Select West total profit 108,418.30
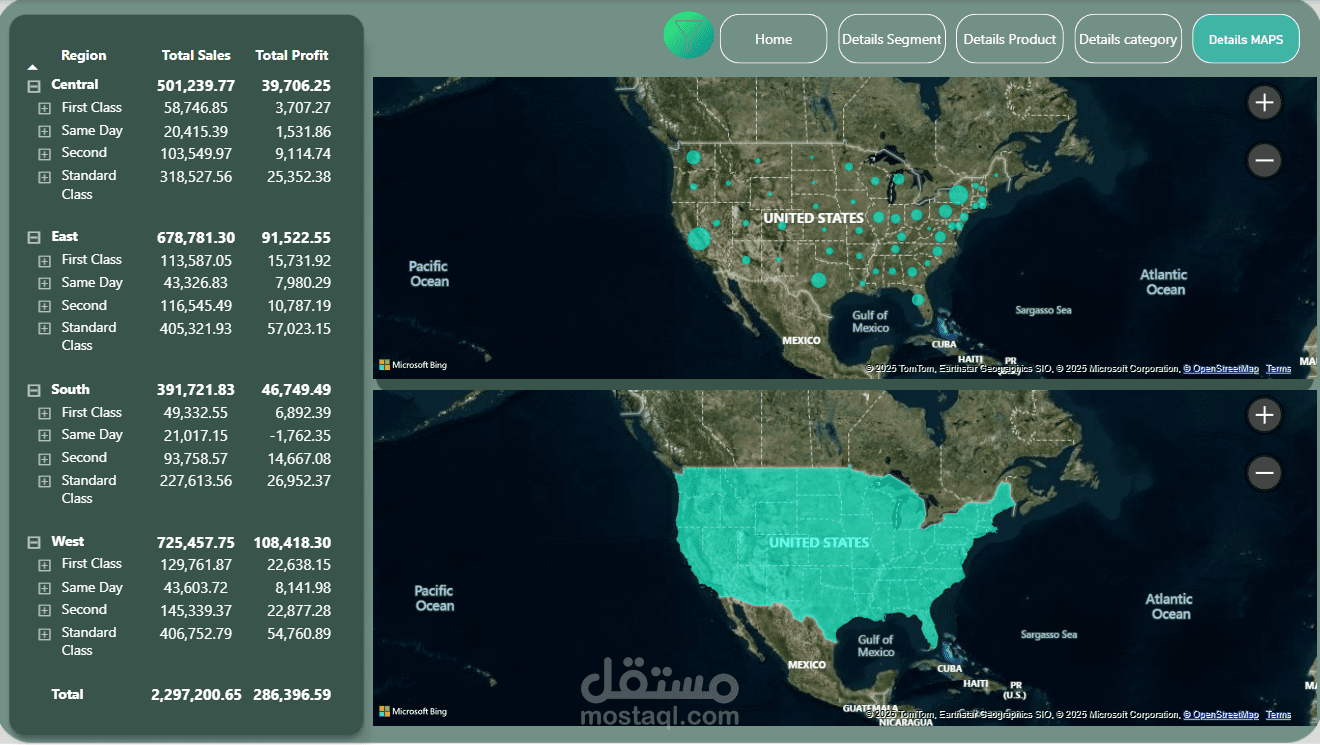 pyautogui.click(x=292, y=543)
